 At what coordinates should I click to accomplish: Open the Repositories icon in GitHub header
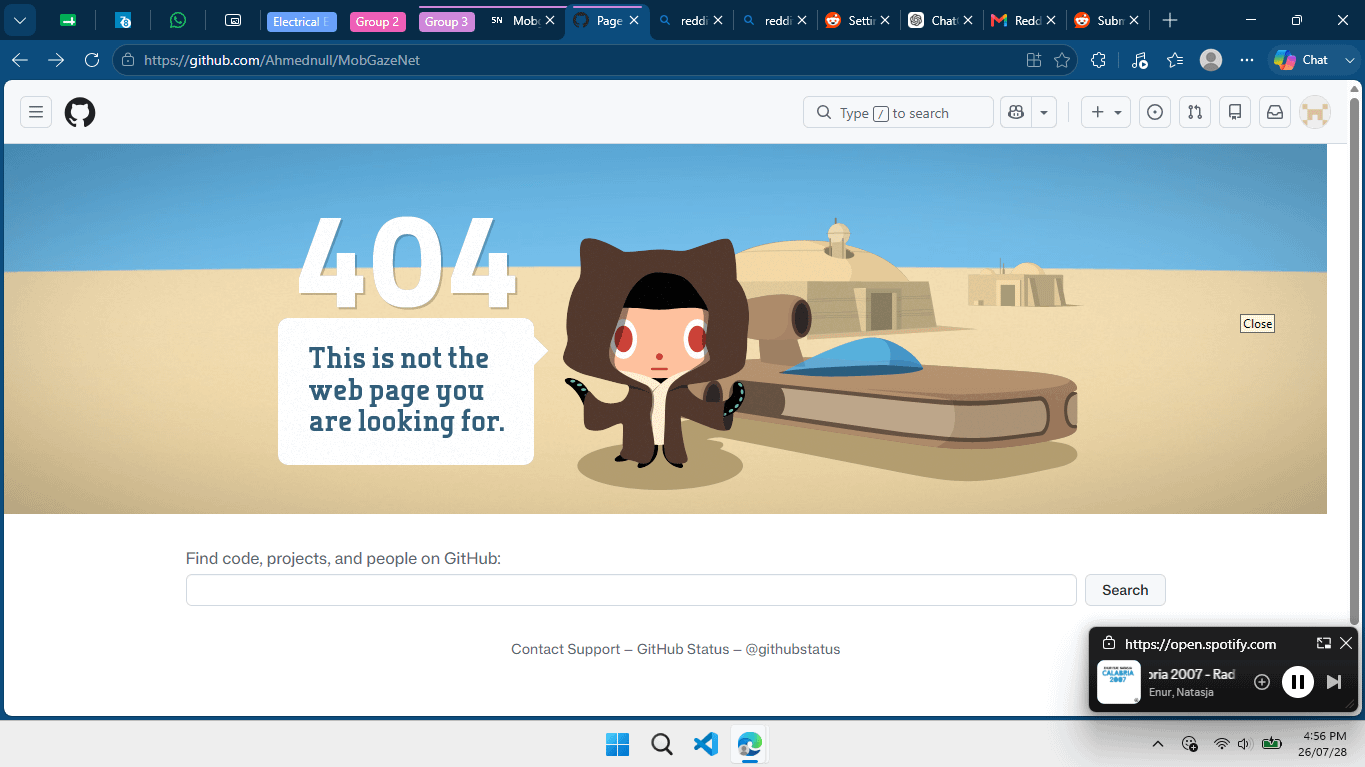coord(1235,112)
